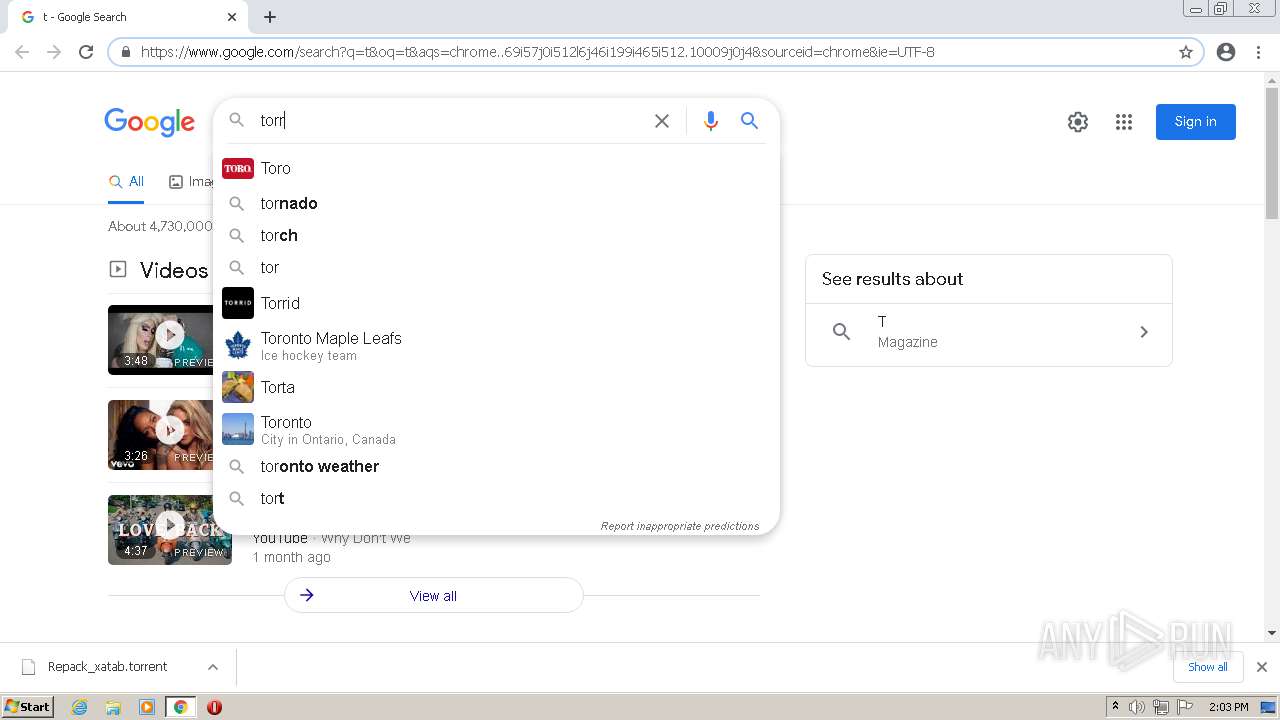Click the blue magnifier search icon

pos(749,121)
